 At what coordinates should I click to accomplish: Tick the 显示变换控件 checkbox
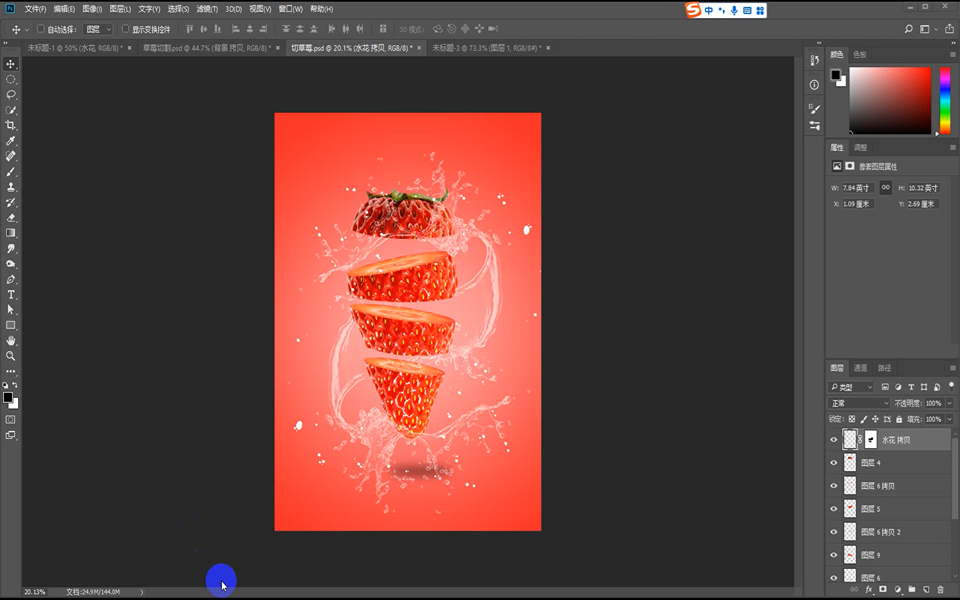(x=125, y=29)
